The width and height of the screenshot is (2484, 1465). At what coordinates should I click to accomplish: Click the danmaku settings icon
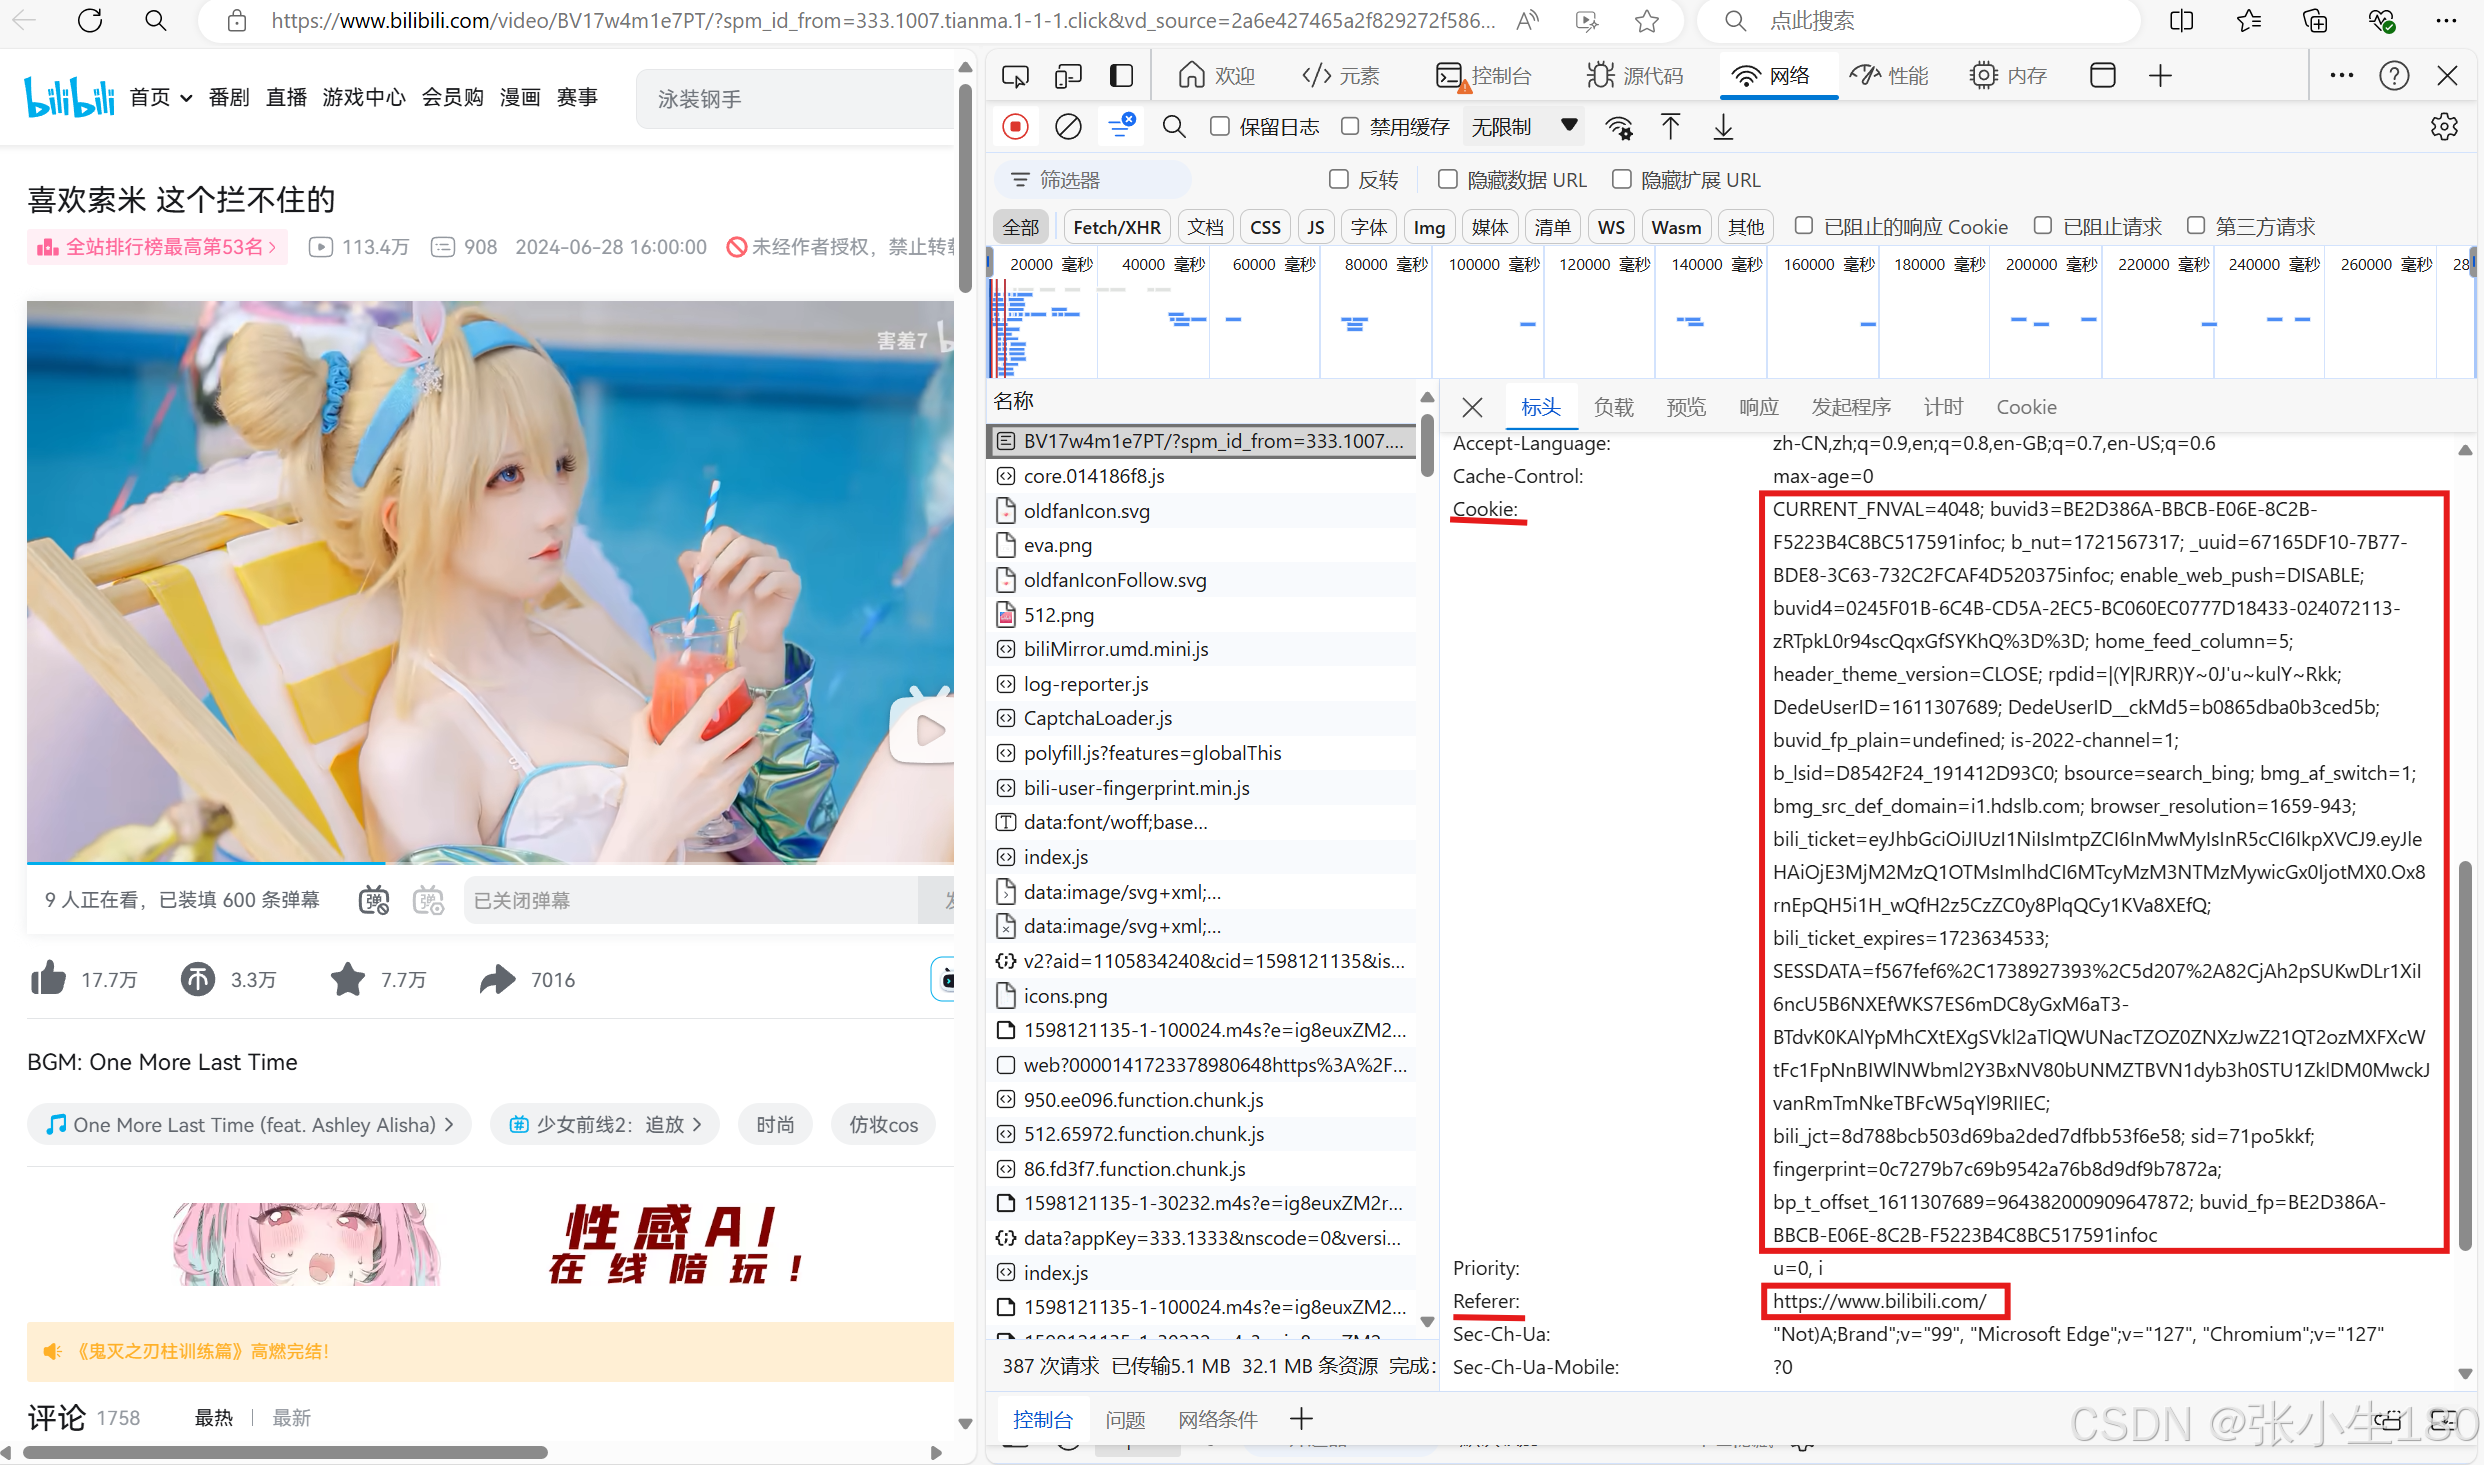click(x=428, y=901)
